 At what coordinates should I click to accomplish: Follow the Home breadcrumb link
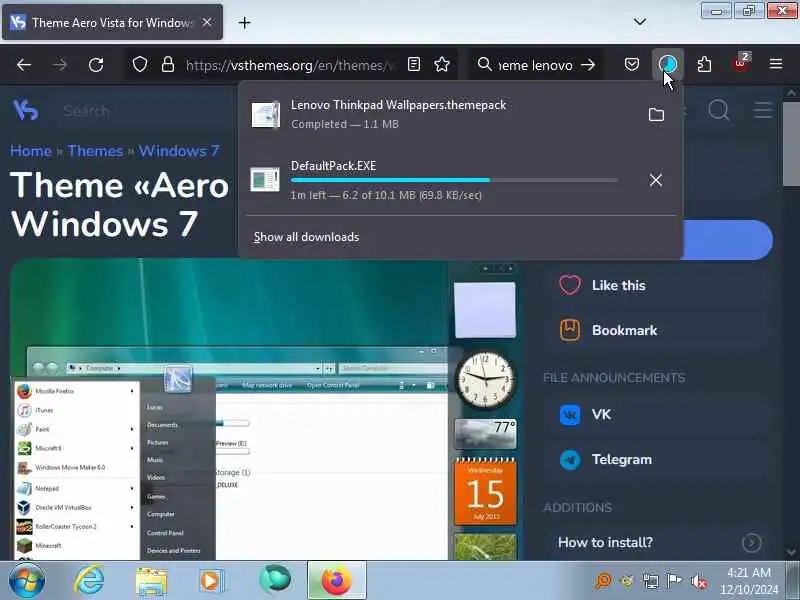tap(31, 151)
